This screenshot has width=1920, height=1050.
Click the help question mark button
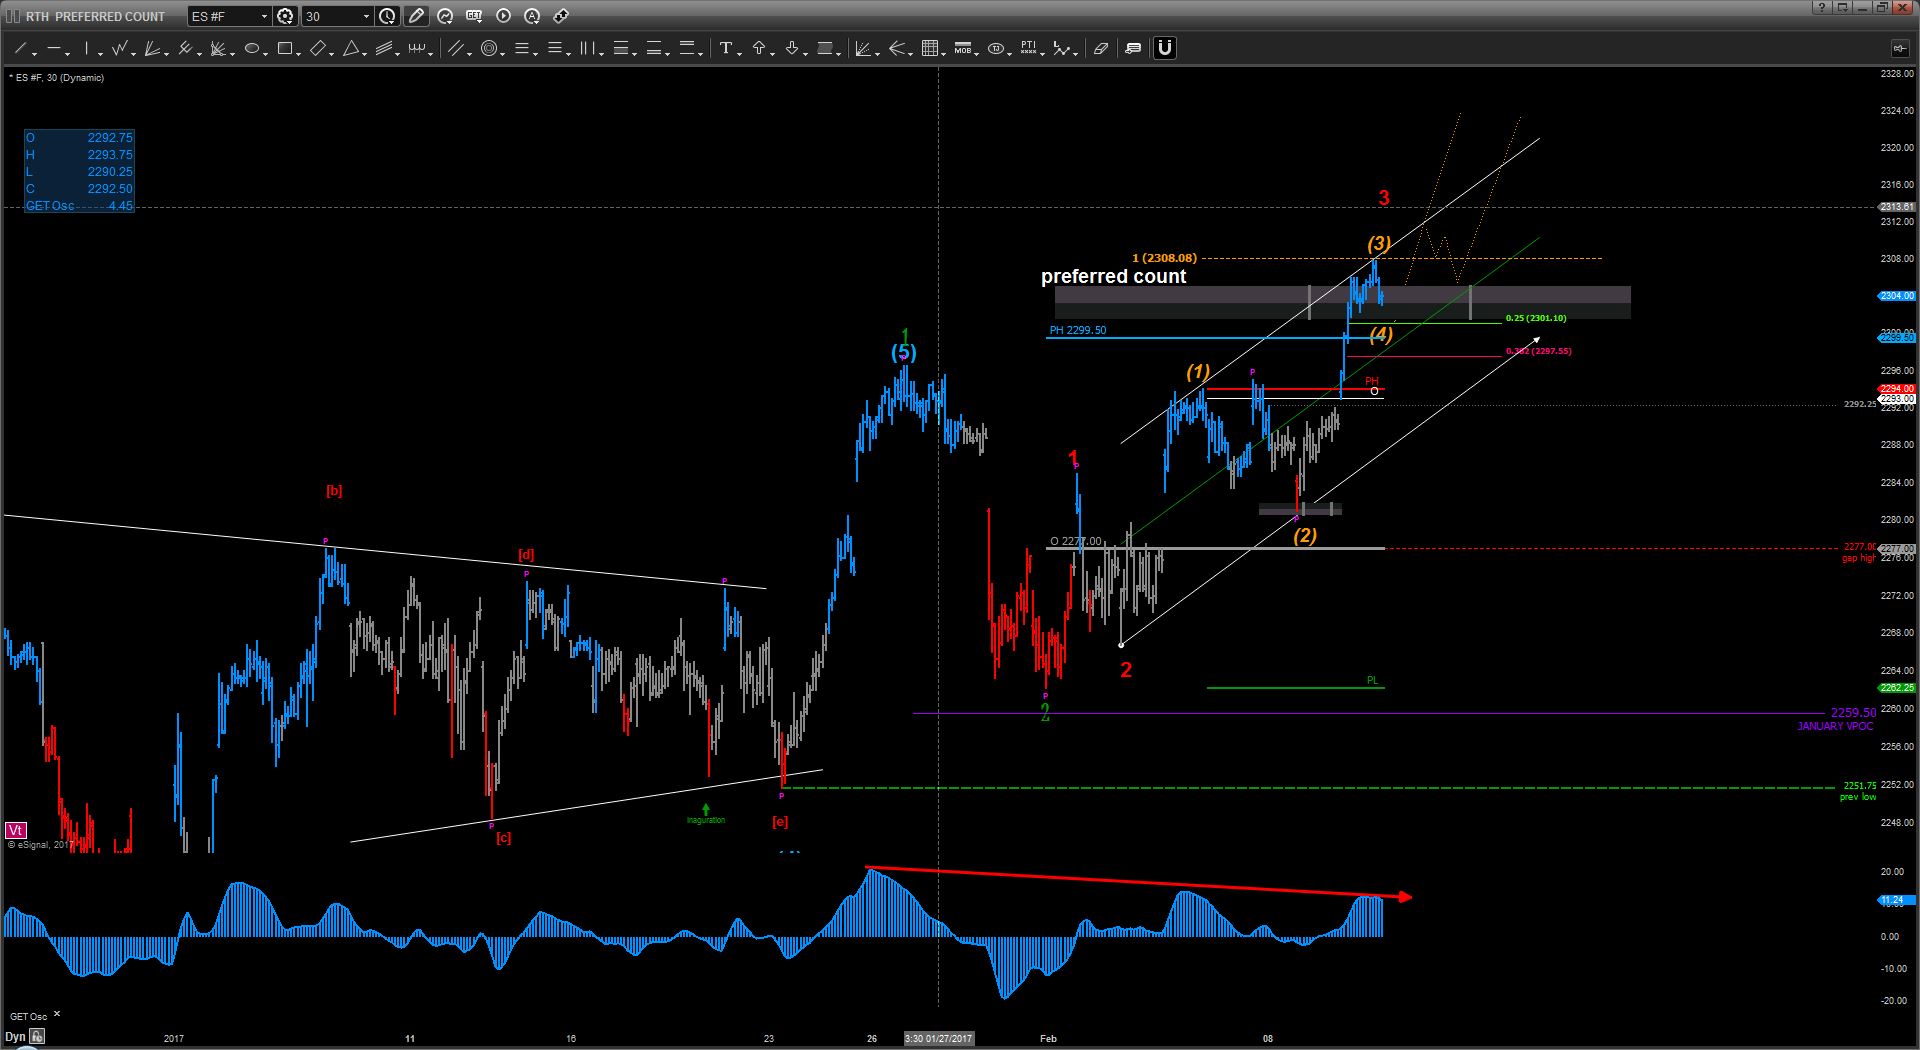point(1820,8)
